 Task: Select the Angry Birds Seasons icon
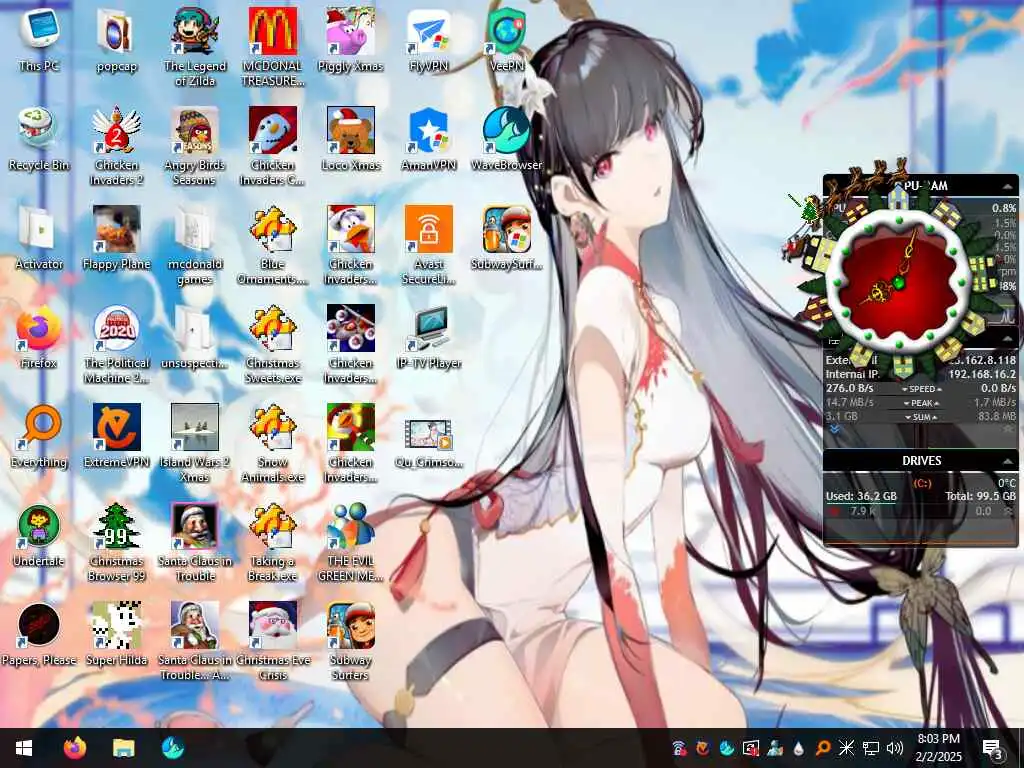[x=195, y=146]
